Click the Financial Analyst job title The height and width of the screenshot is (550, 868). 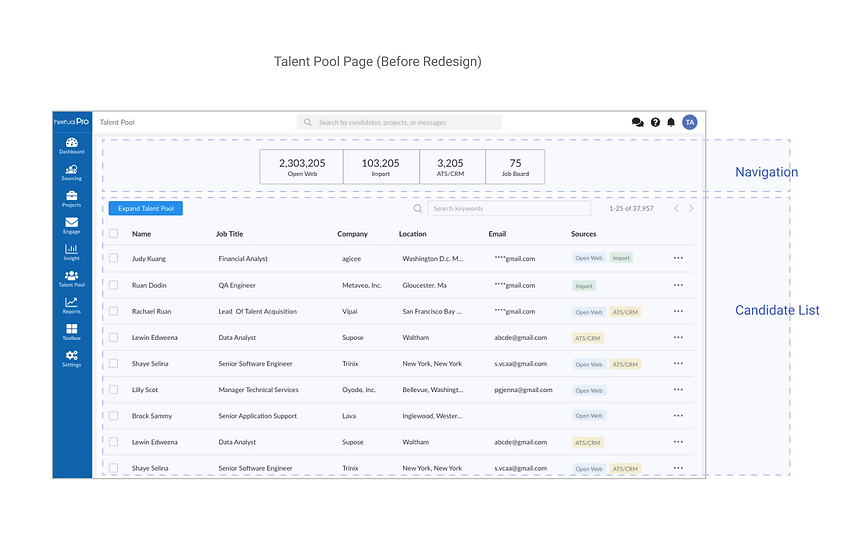coord(243,258)
